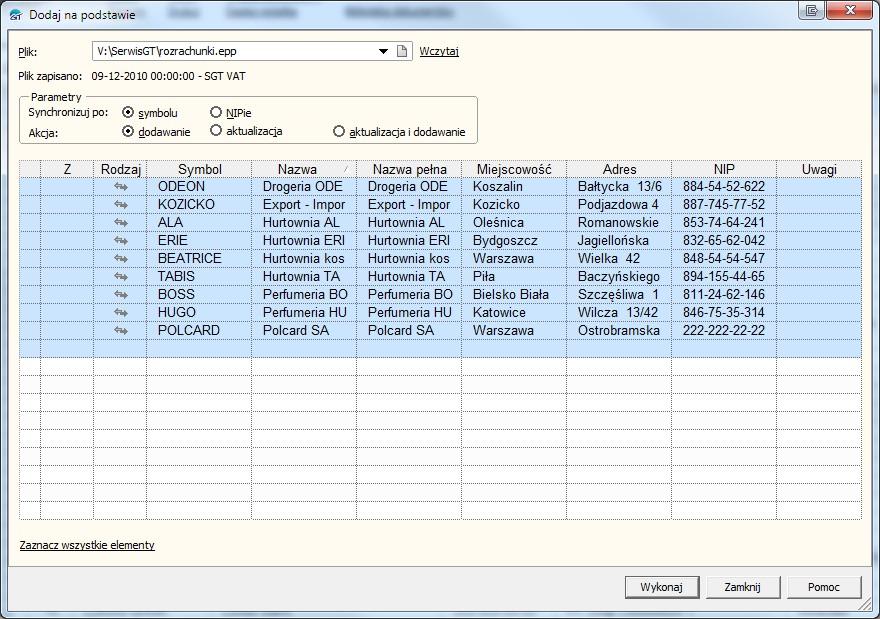Click the Szczęśliwa 1 address cell
This screenshot has height=619, width=880.
coord(619,294)
